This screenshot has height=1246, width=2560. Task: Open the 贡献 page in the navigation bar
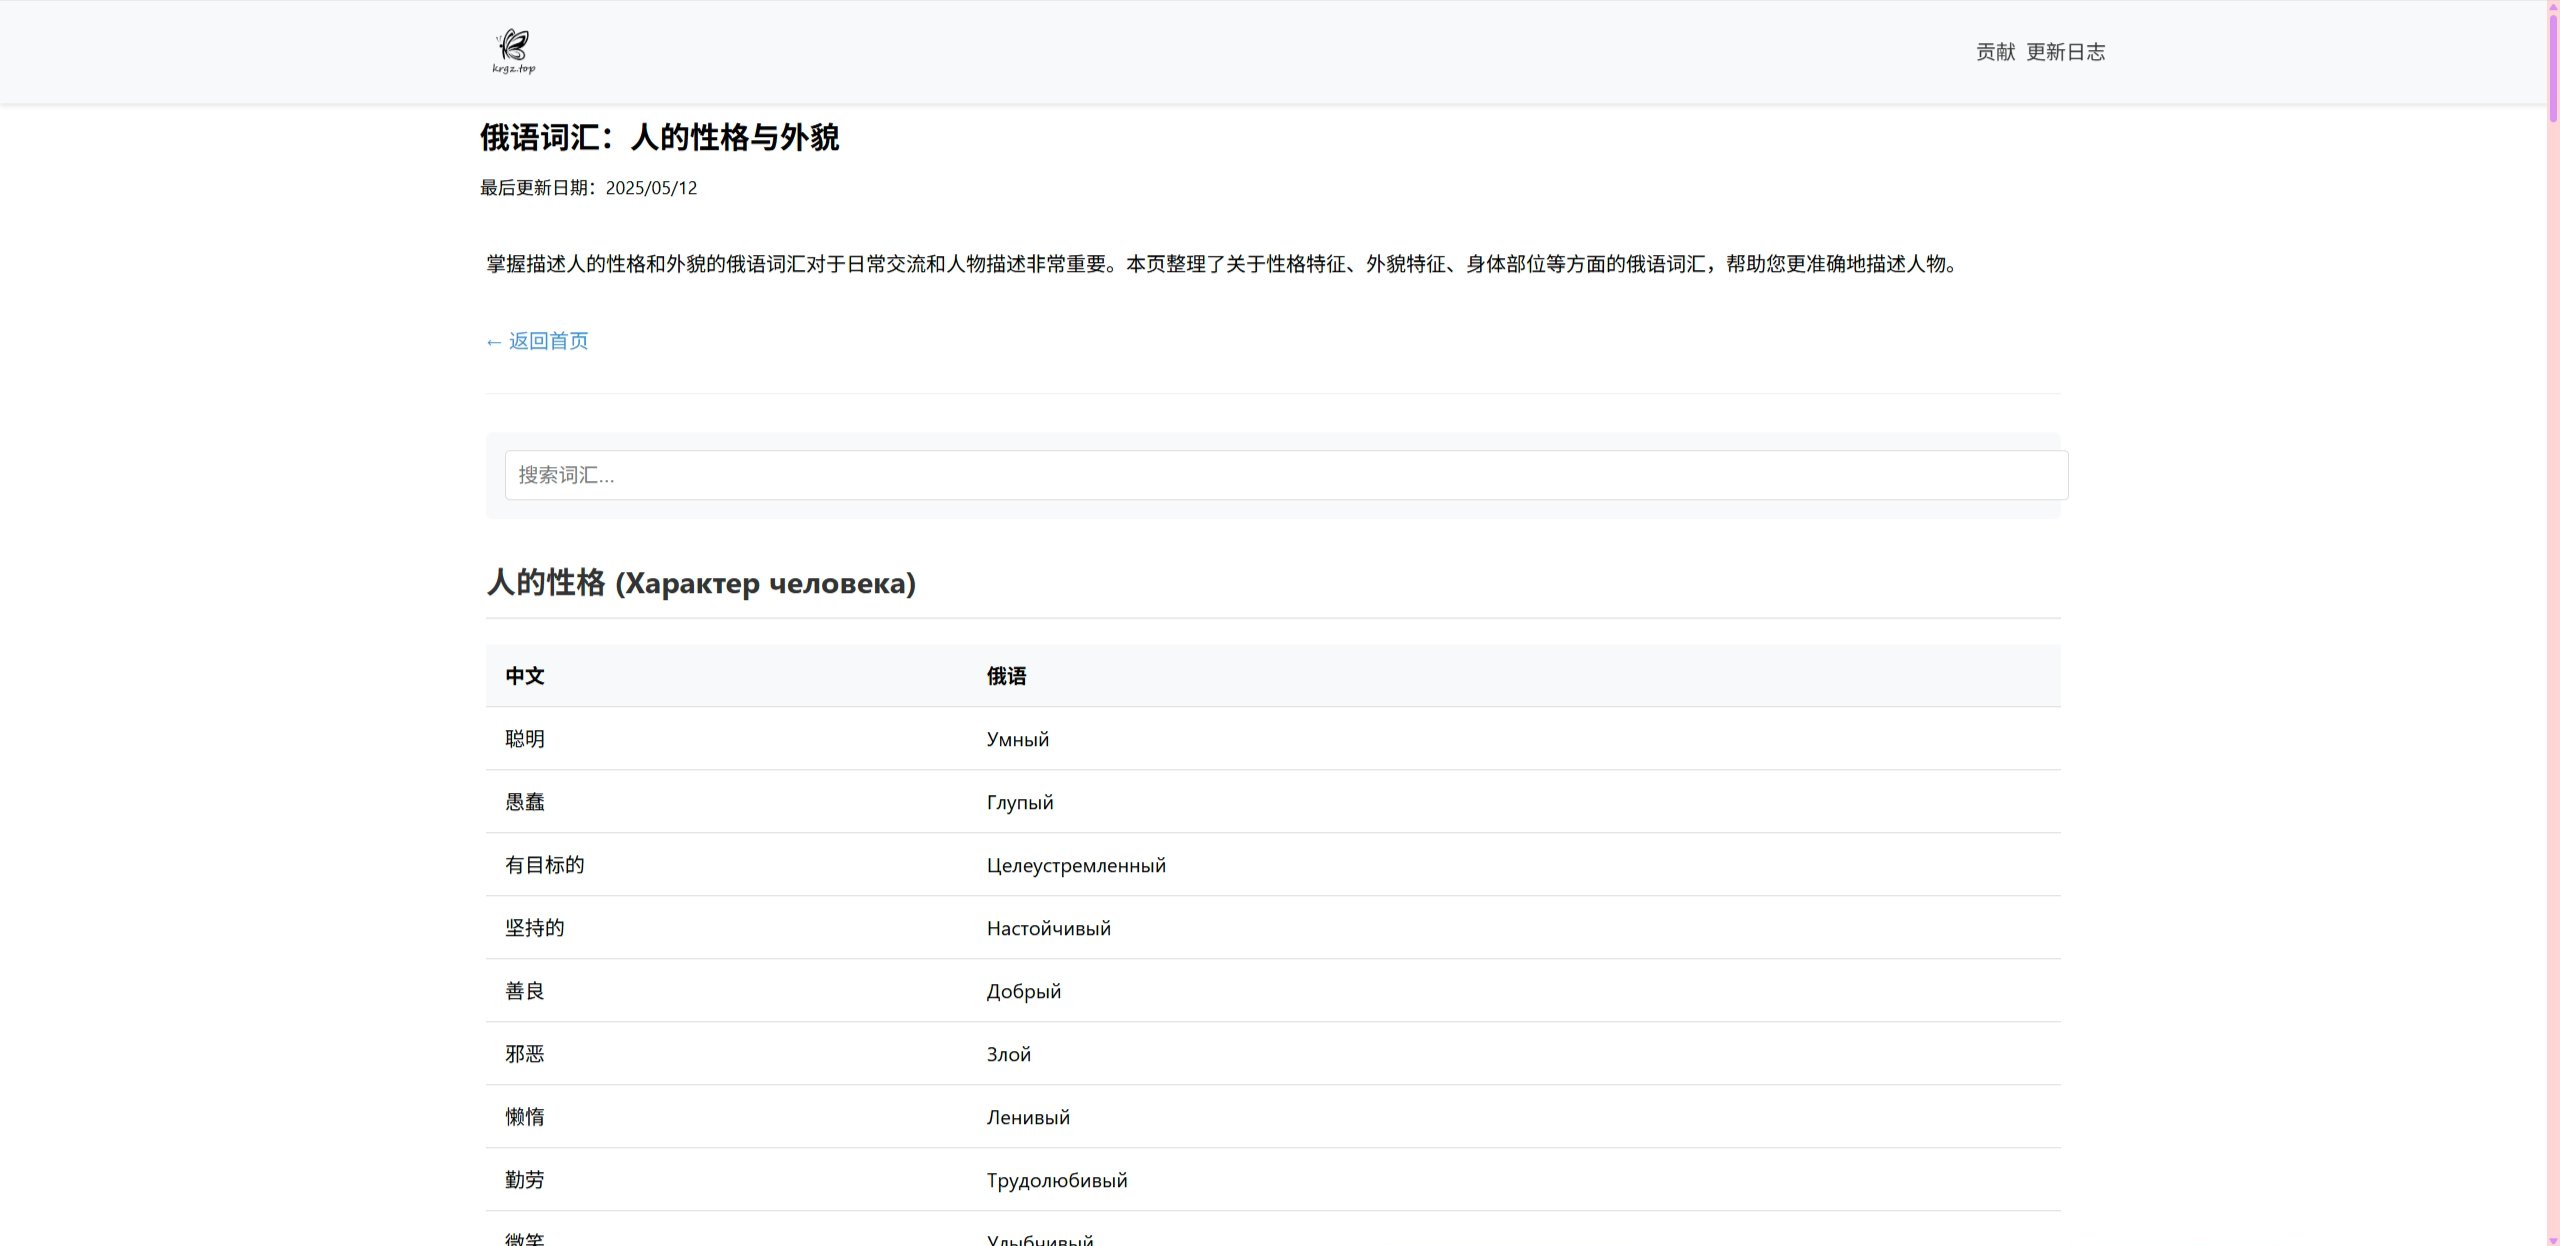click(x=1996, y=51)
